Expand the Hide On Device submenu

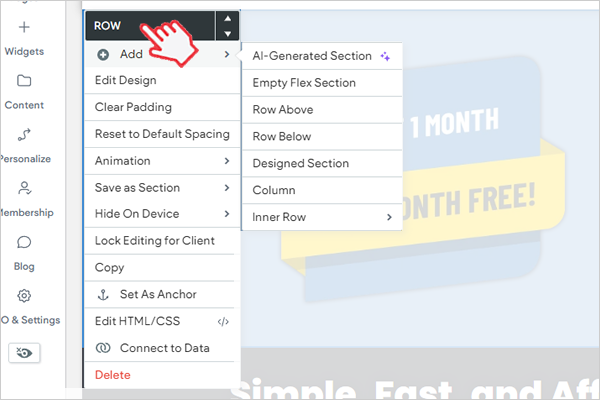click(x=227, y=214)
